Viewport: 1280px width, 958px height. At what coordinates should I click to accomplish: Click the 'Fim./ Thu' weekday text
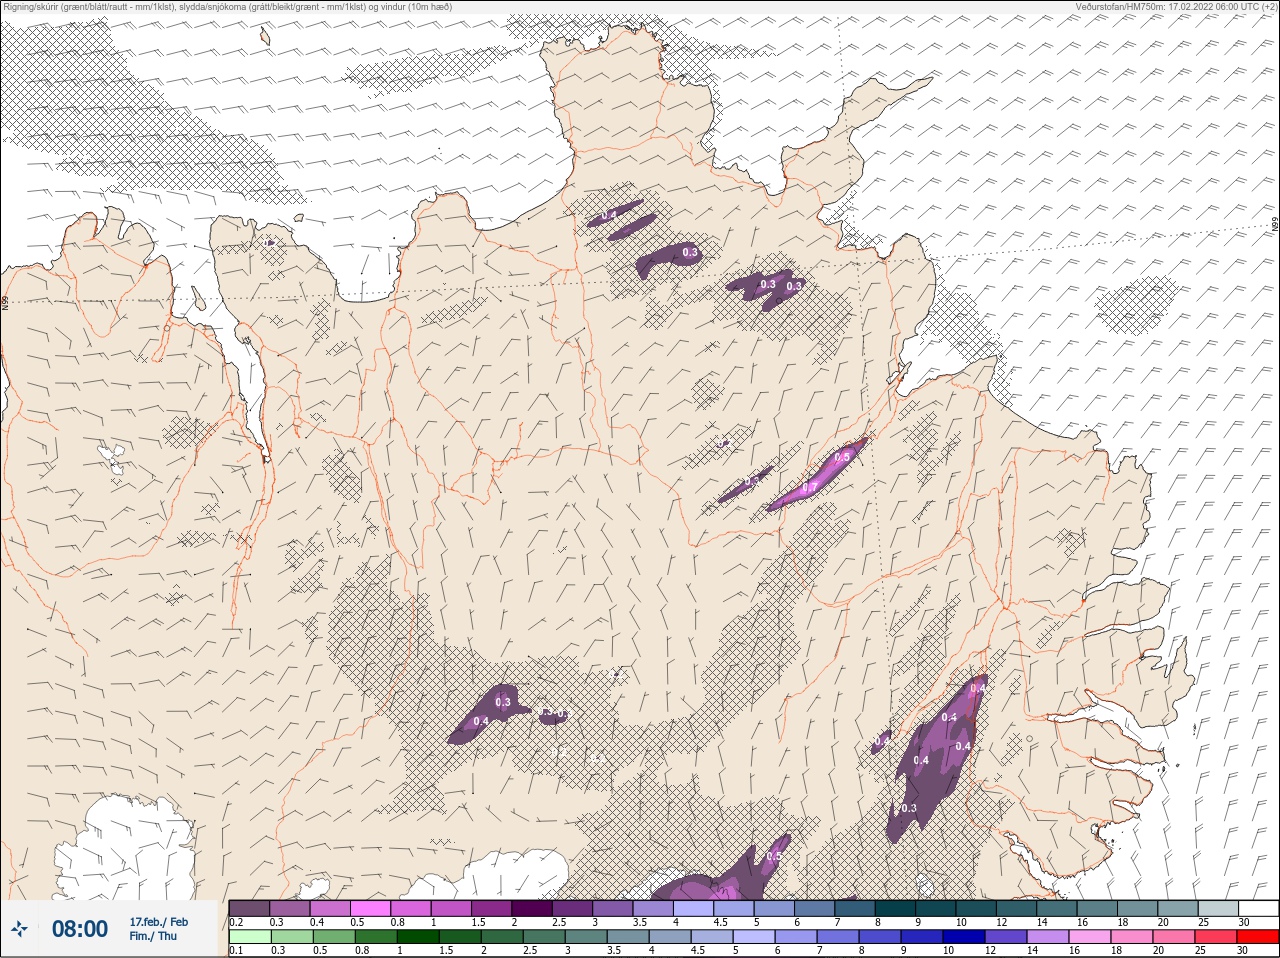point(153,936)
